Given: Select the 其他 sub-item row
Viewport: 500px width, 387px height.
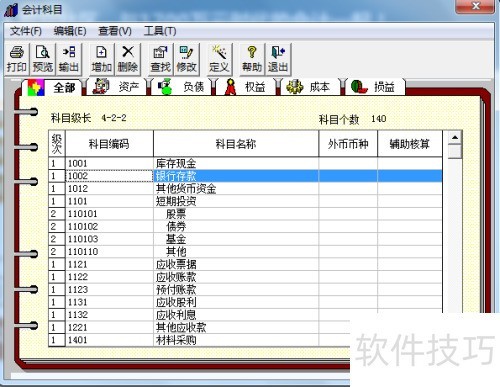Looking at the screenshot, I should 246,252.
